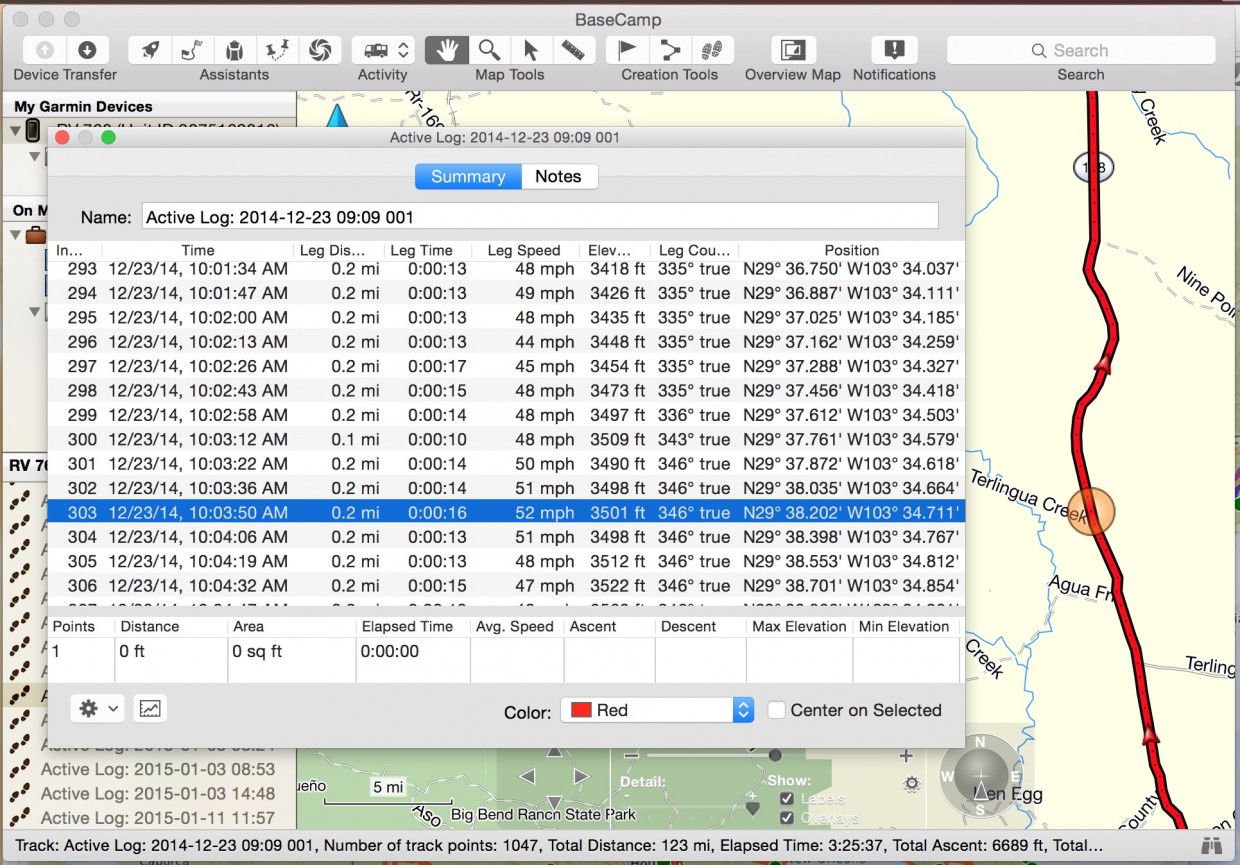The image size is (1240, 865).
Task: Sort by the Elevation column header
Action: (617, 250)
